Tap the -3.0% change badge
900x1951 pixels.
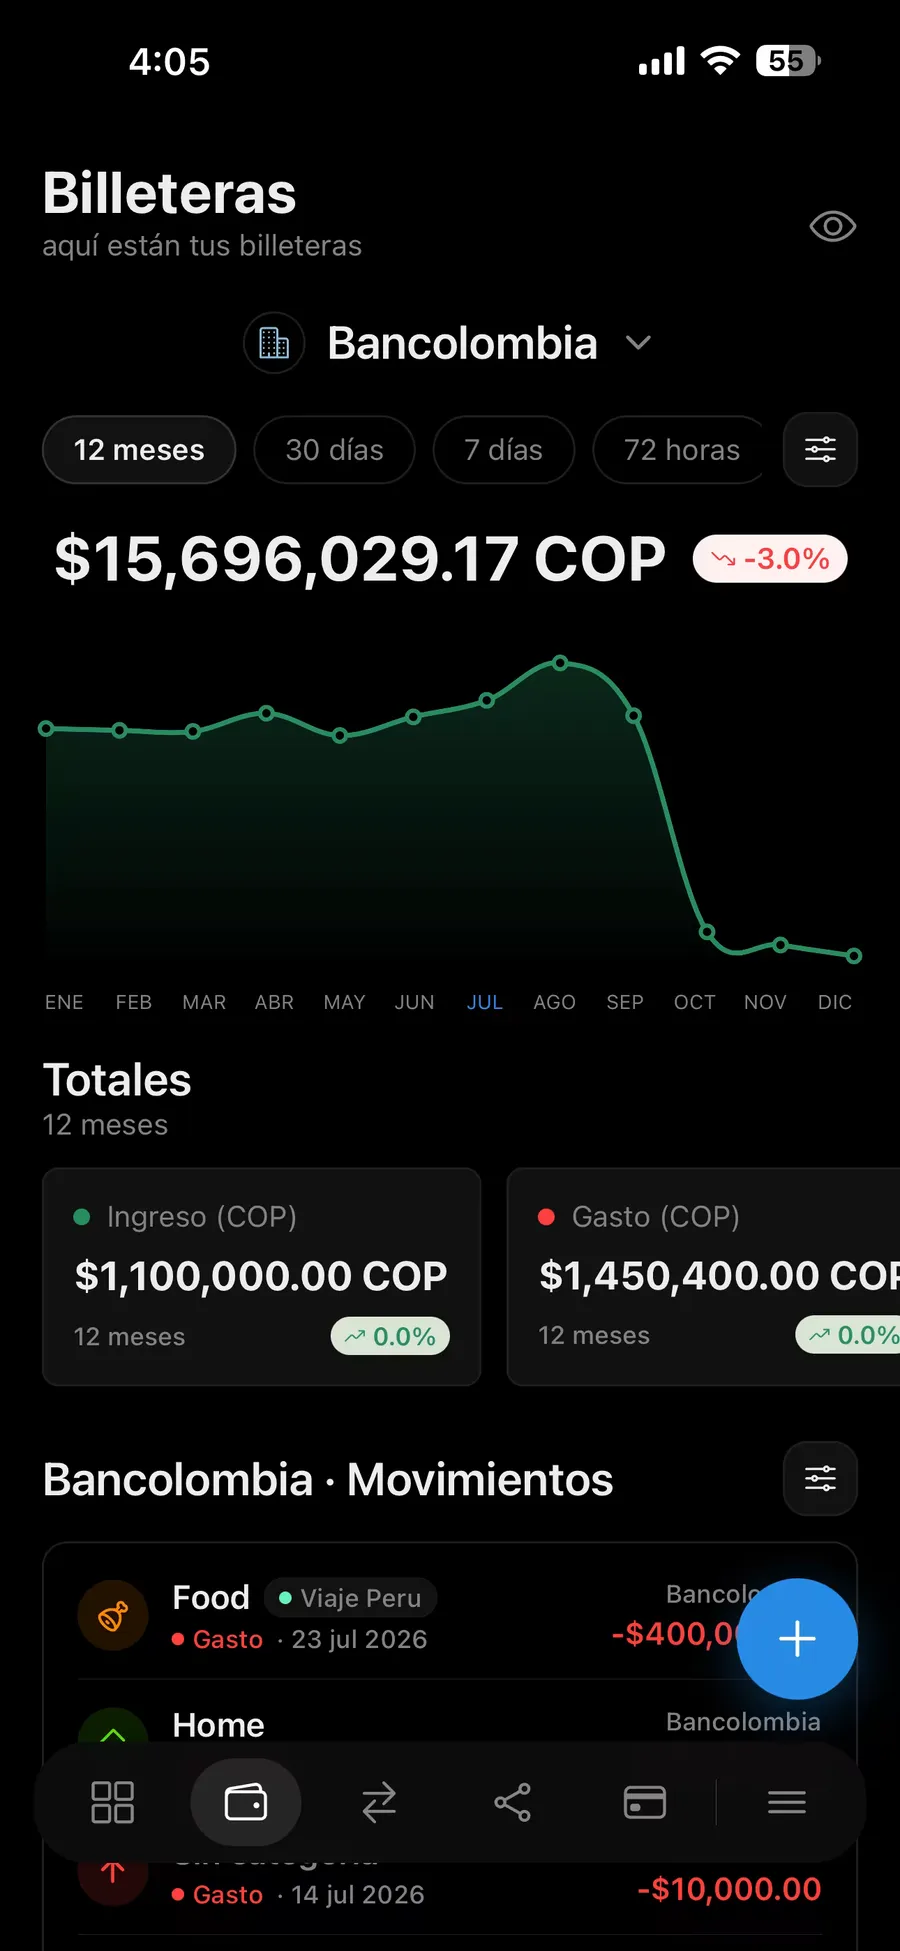[770, 559]
